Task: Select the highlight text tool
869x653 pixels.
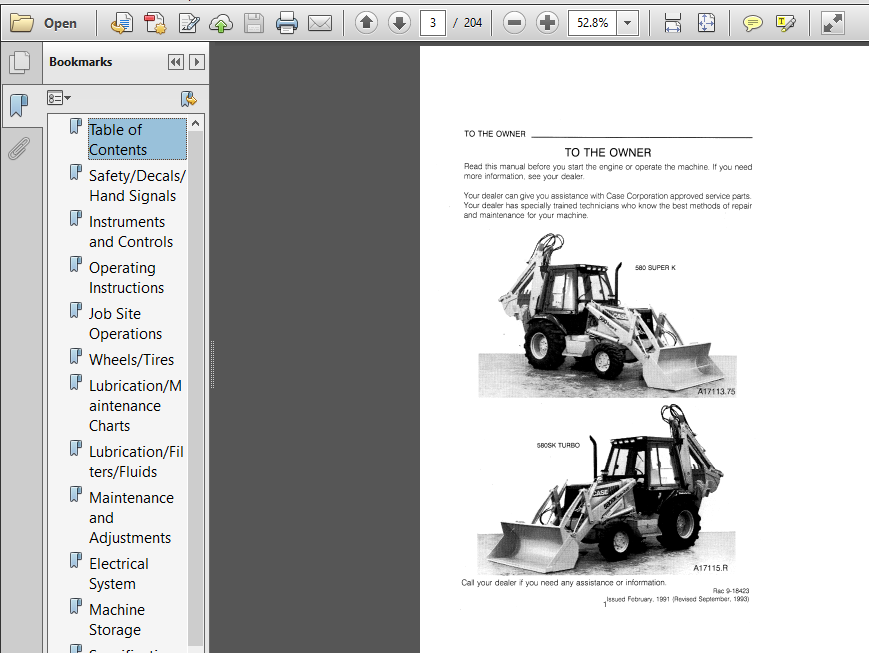Action: point(786,23)
